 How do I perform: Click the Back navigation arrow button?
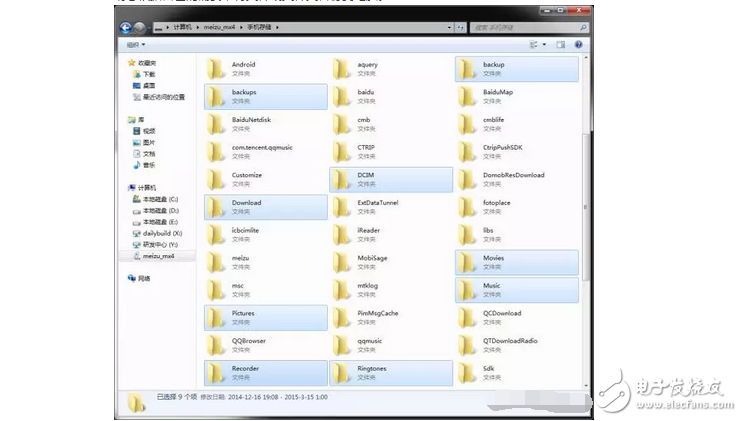point(125,28)
